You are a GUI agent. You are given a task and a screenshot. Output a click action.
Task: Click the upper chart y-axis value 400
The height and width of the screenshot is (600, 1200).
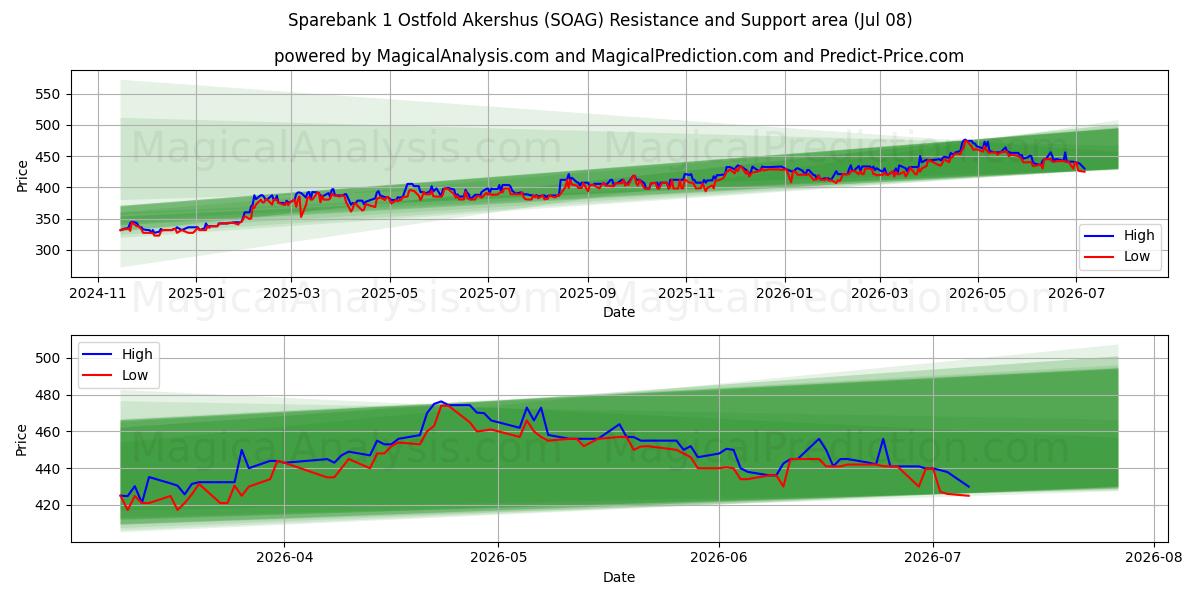(50, 188)
